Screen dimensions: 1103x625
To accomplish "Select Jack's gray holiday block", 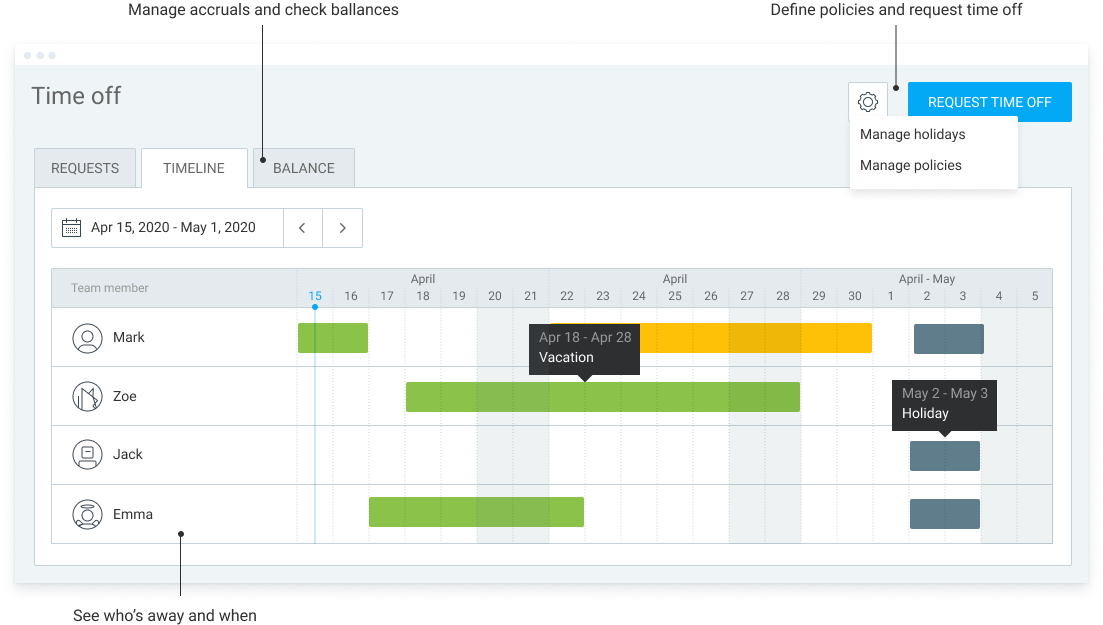I will [x=945, y=456].
